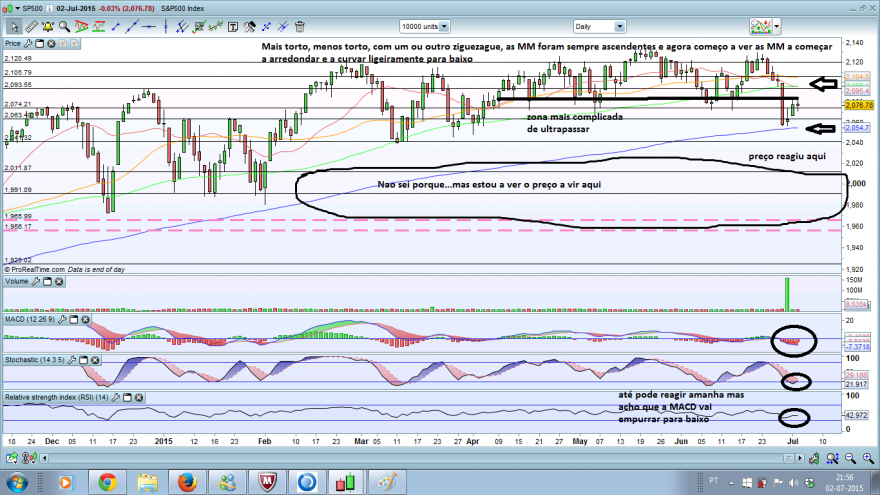Zoom out the chart
This screenshot has height=495, width=880.
tap(850, 459)
